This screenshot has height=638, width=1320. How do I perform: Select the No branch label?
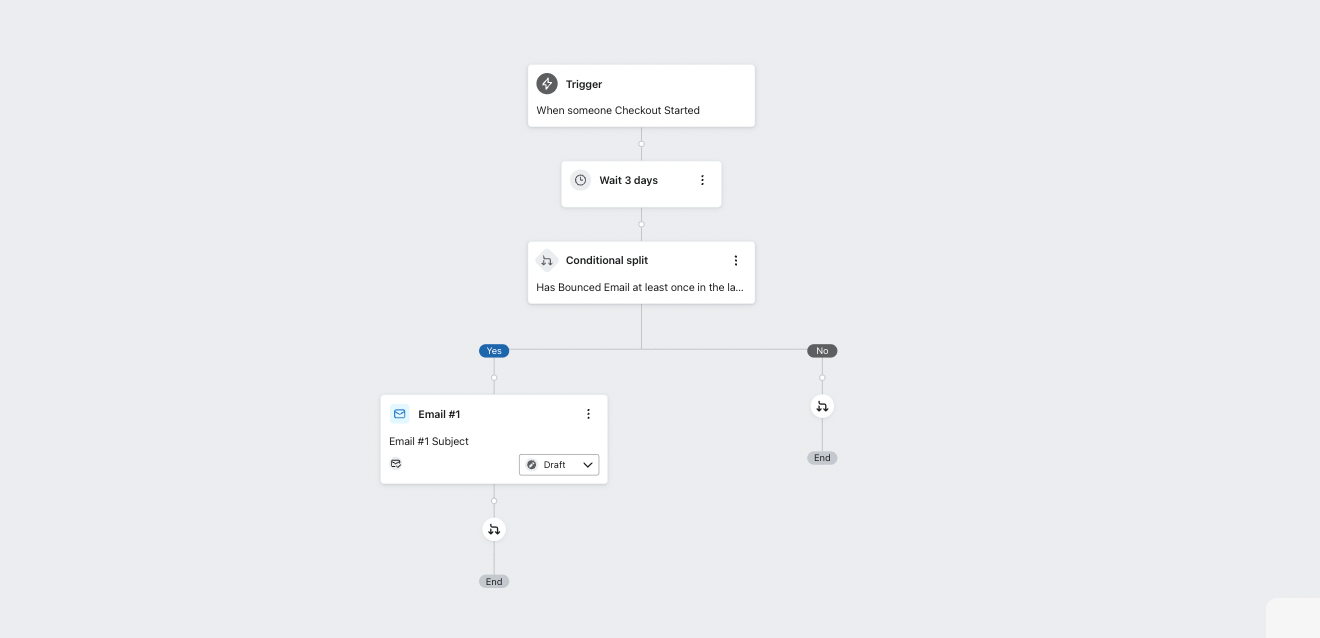click(822, 351)
